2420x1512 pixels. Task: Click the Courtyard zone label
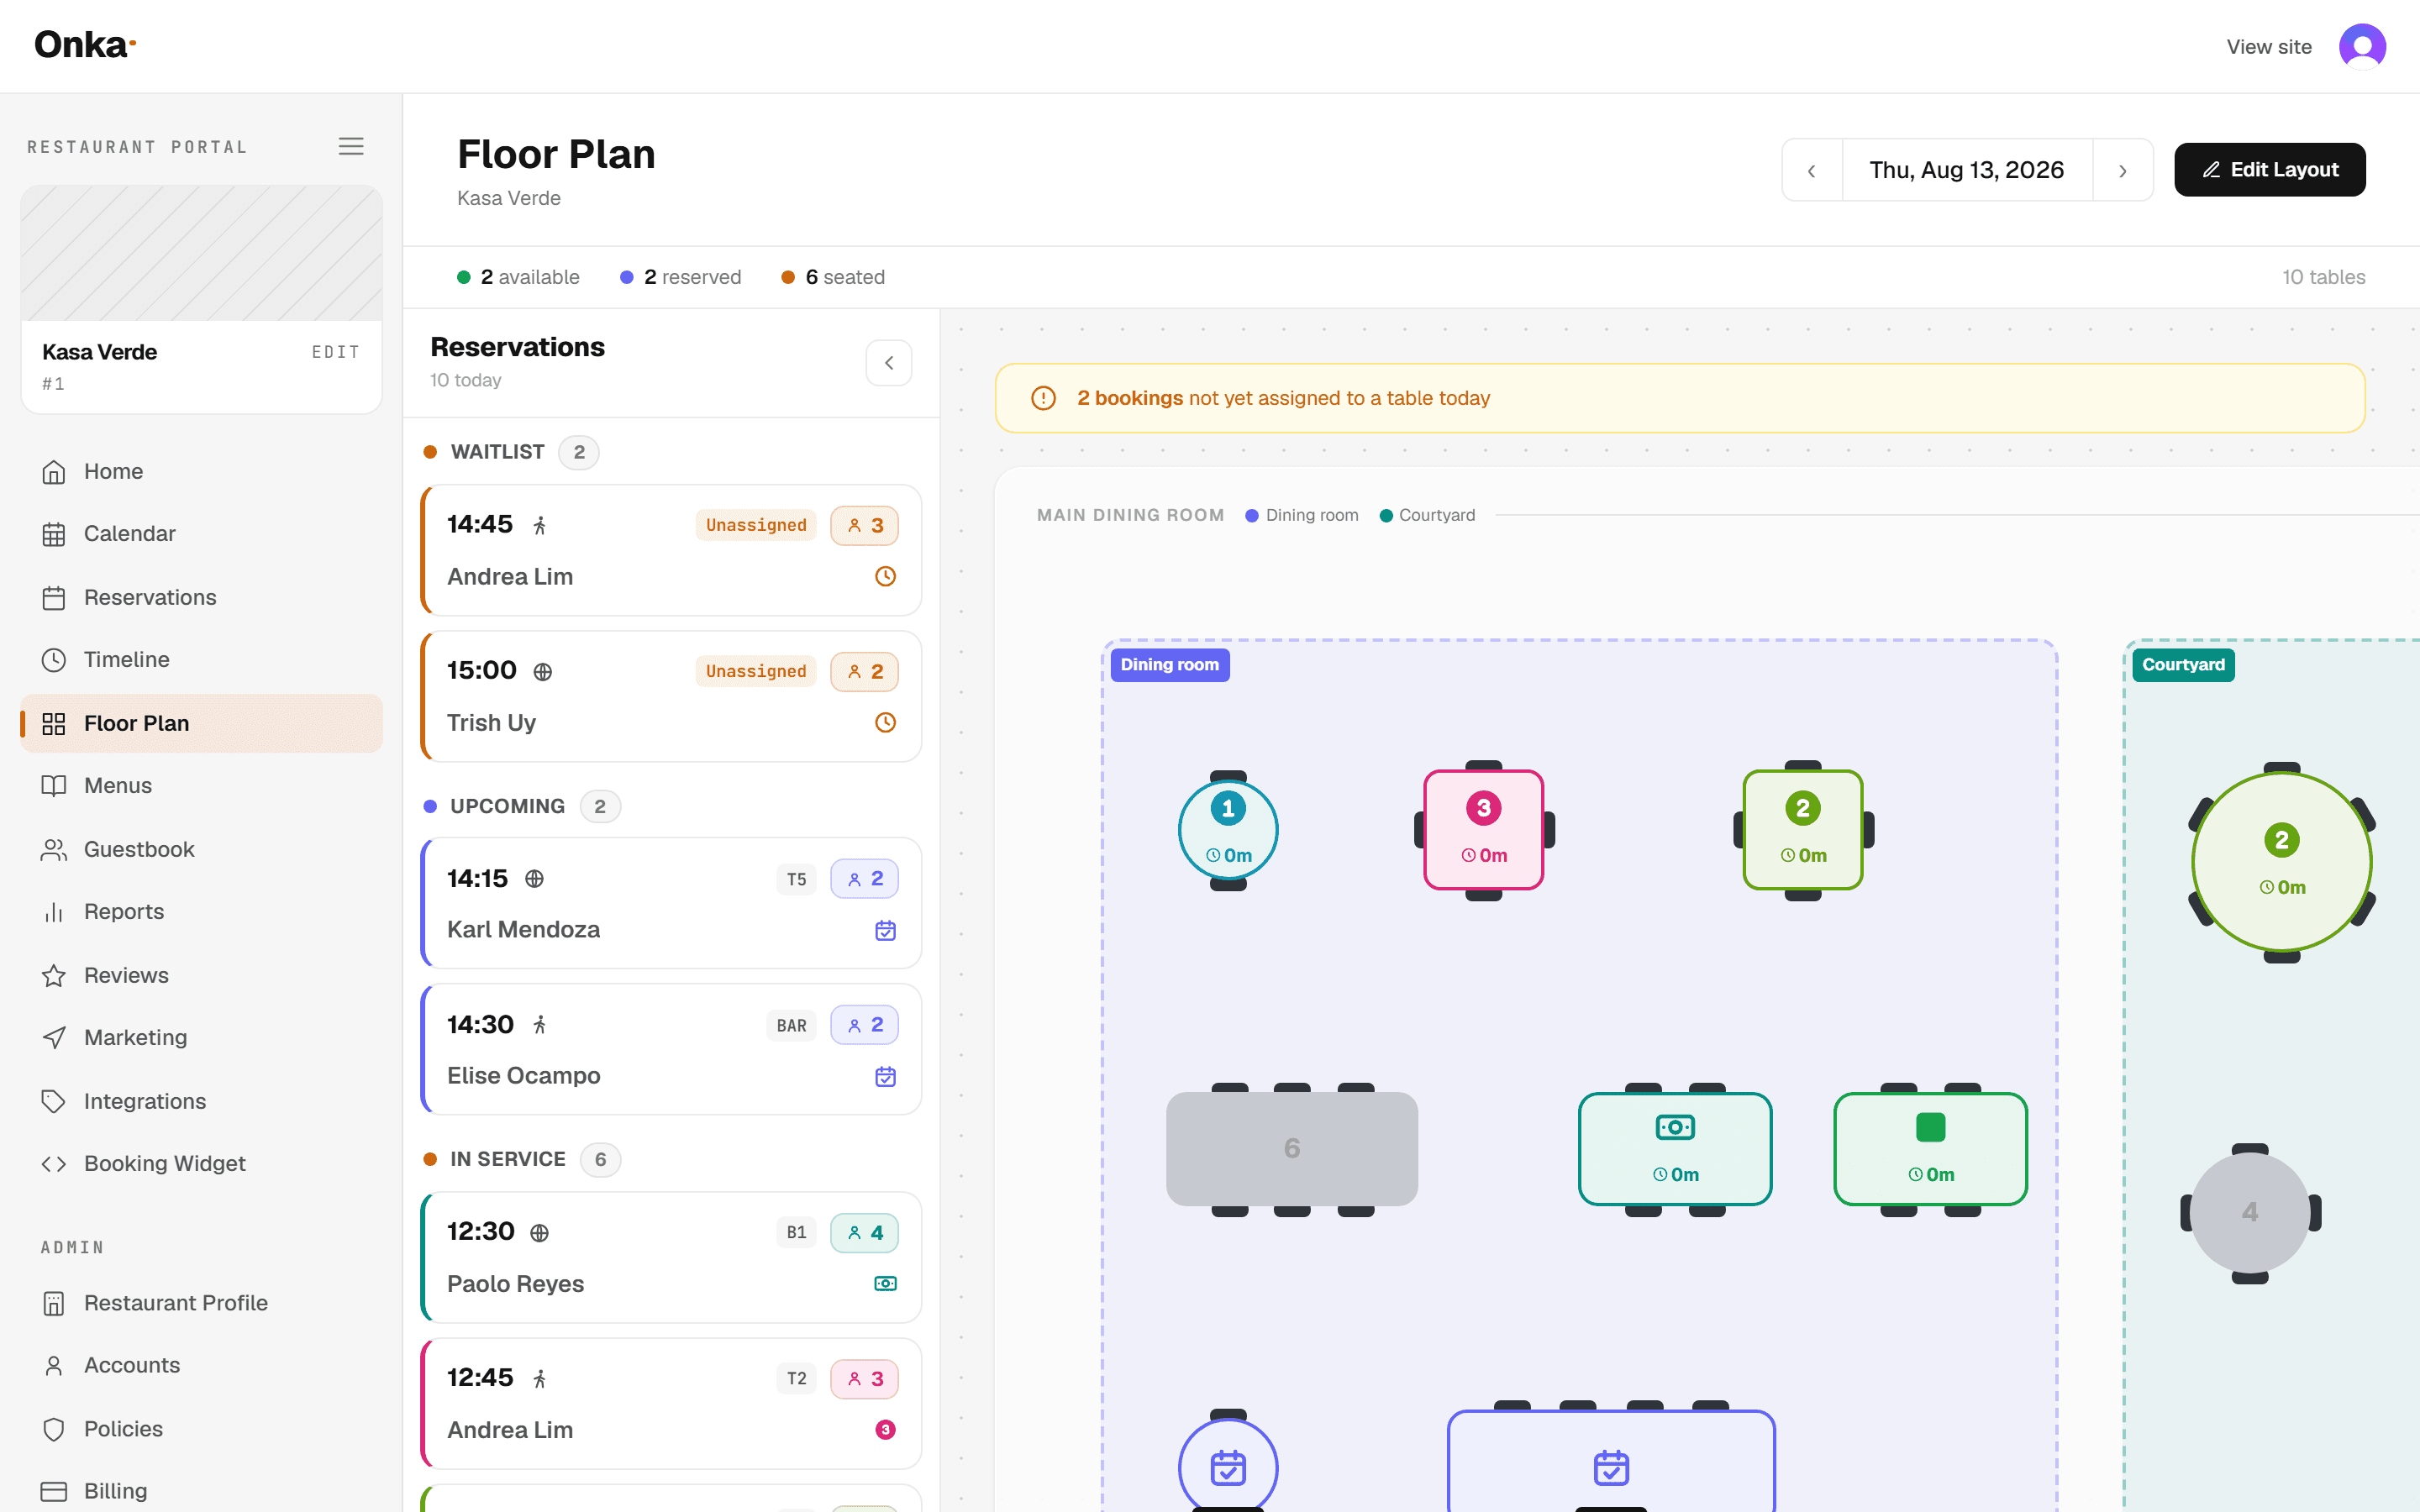click(x=2183, y=665)
